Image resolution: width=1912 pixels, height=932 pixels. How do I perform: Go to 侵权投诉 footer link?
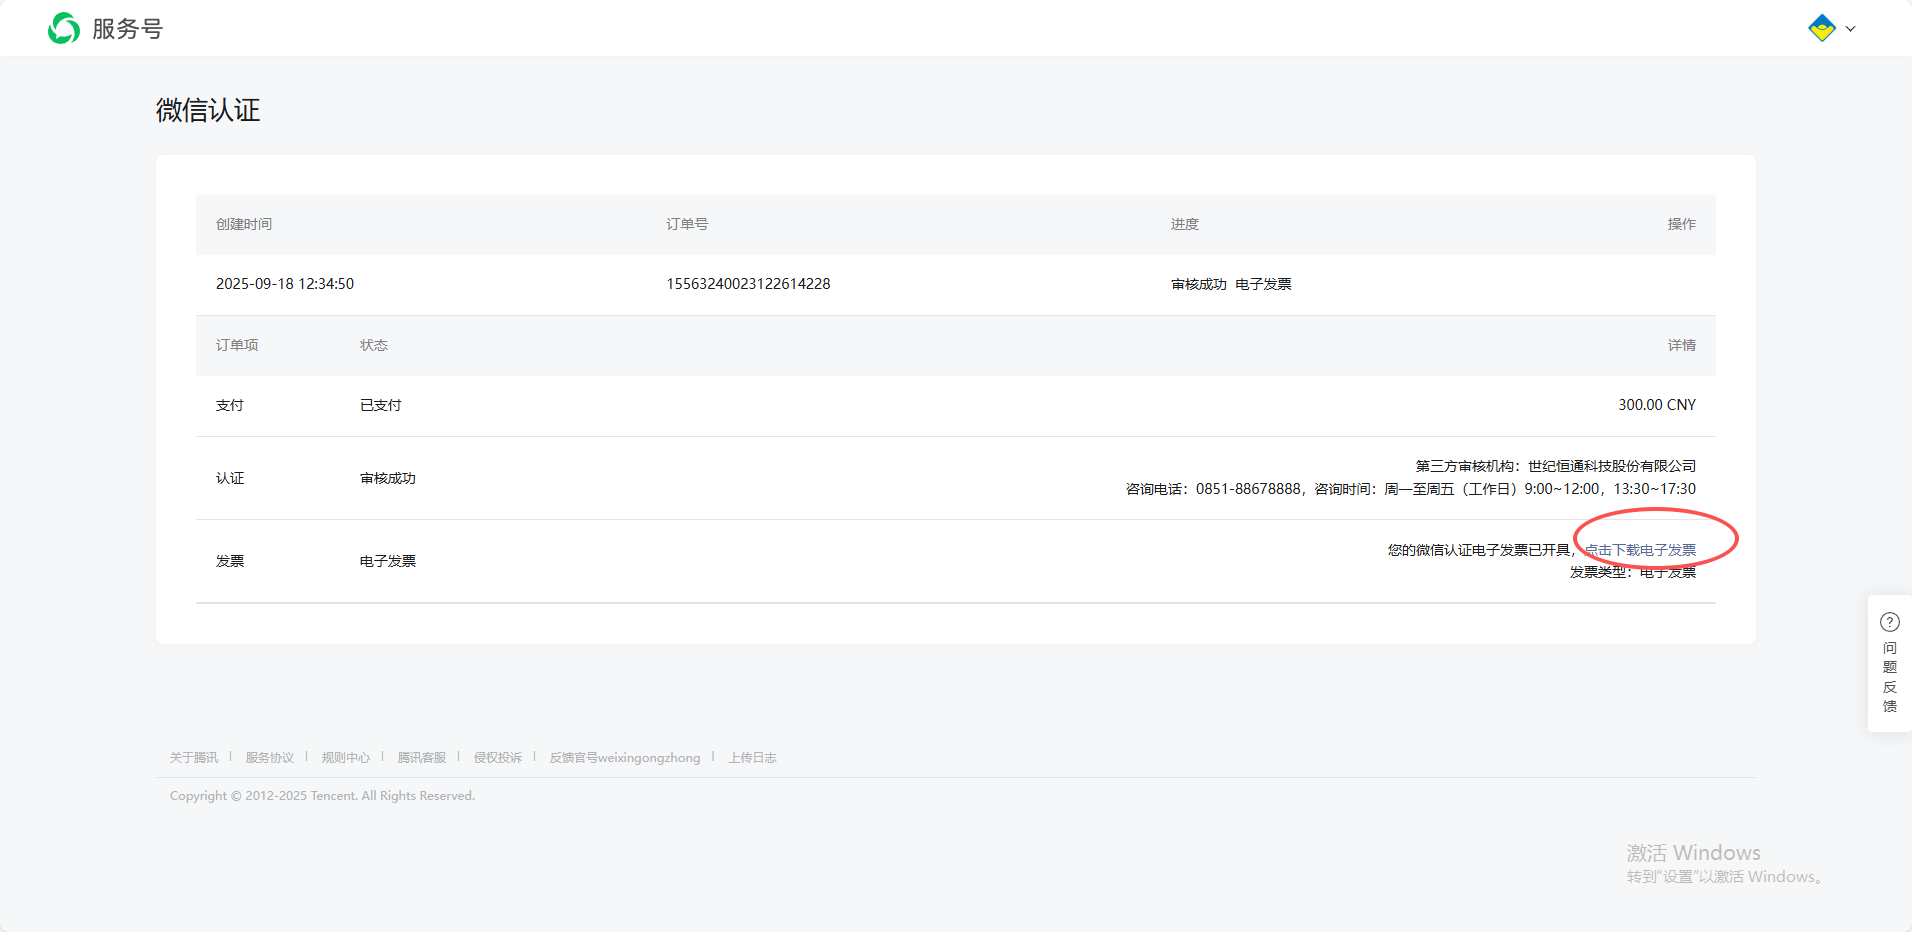pos(498,758)
